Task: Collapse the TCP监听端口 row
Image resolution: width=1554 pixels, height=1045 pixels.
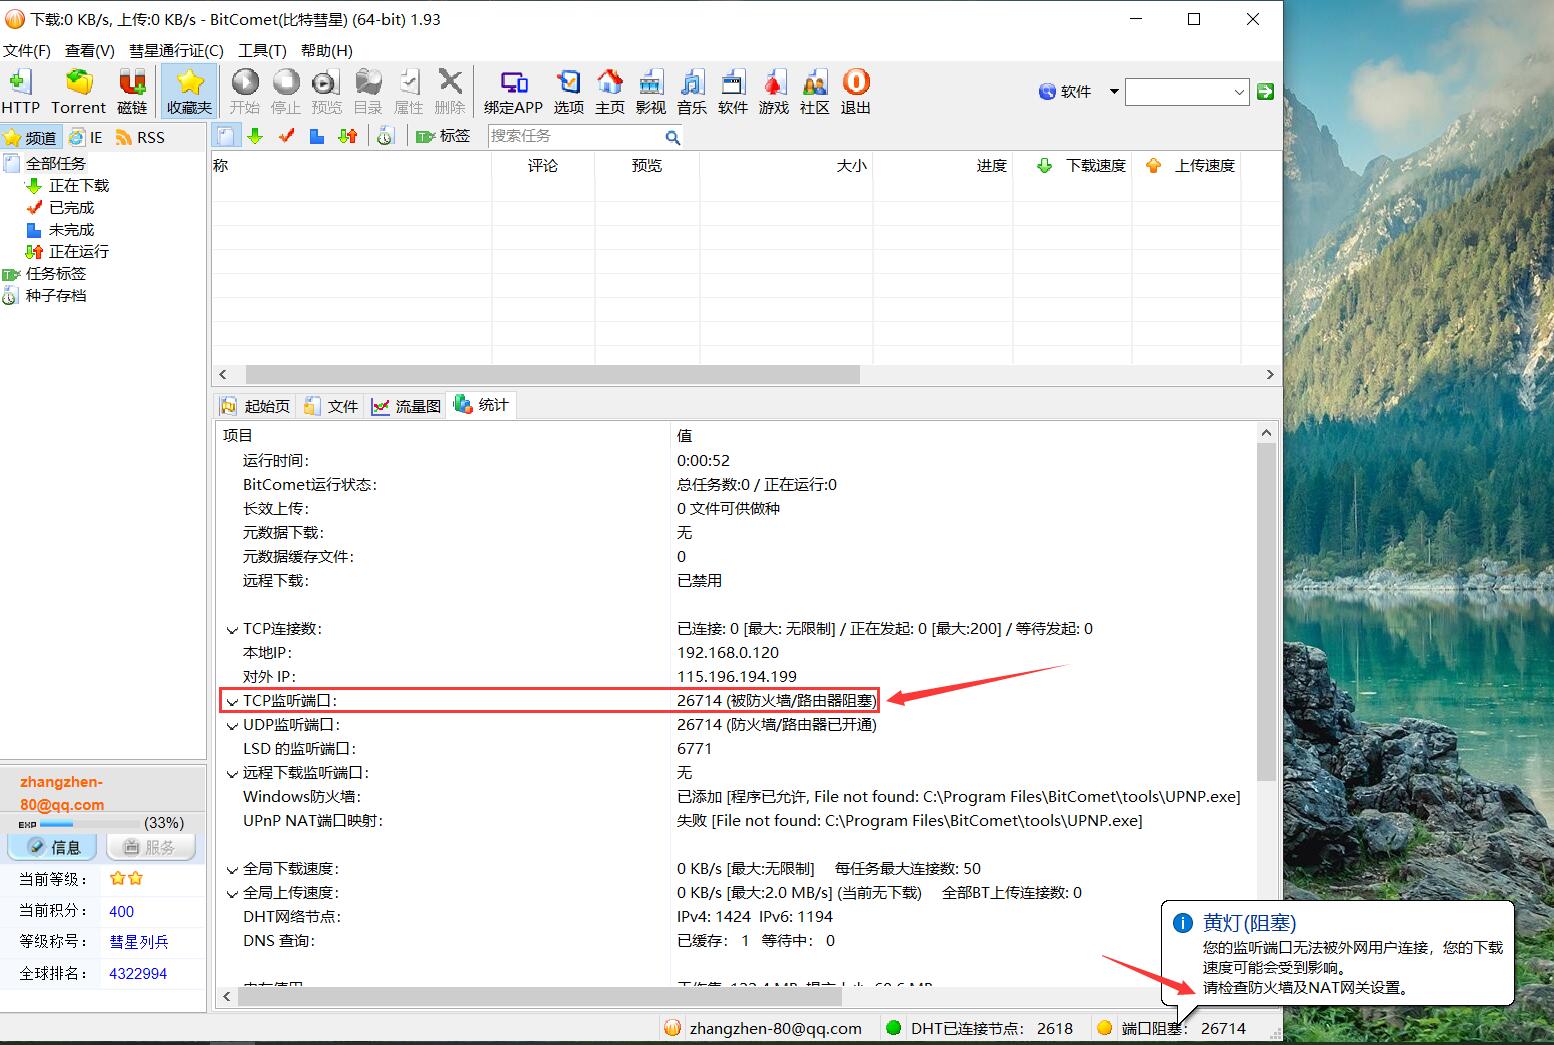Action: coord(232,702)
